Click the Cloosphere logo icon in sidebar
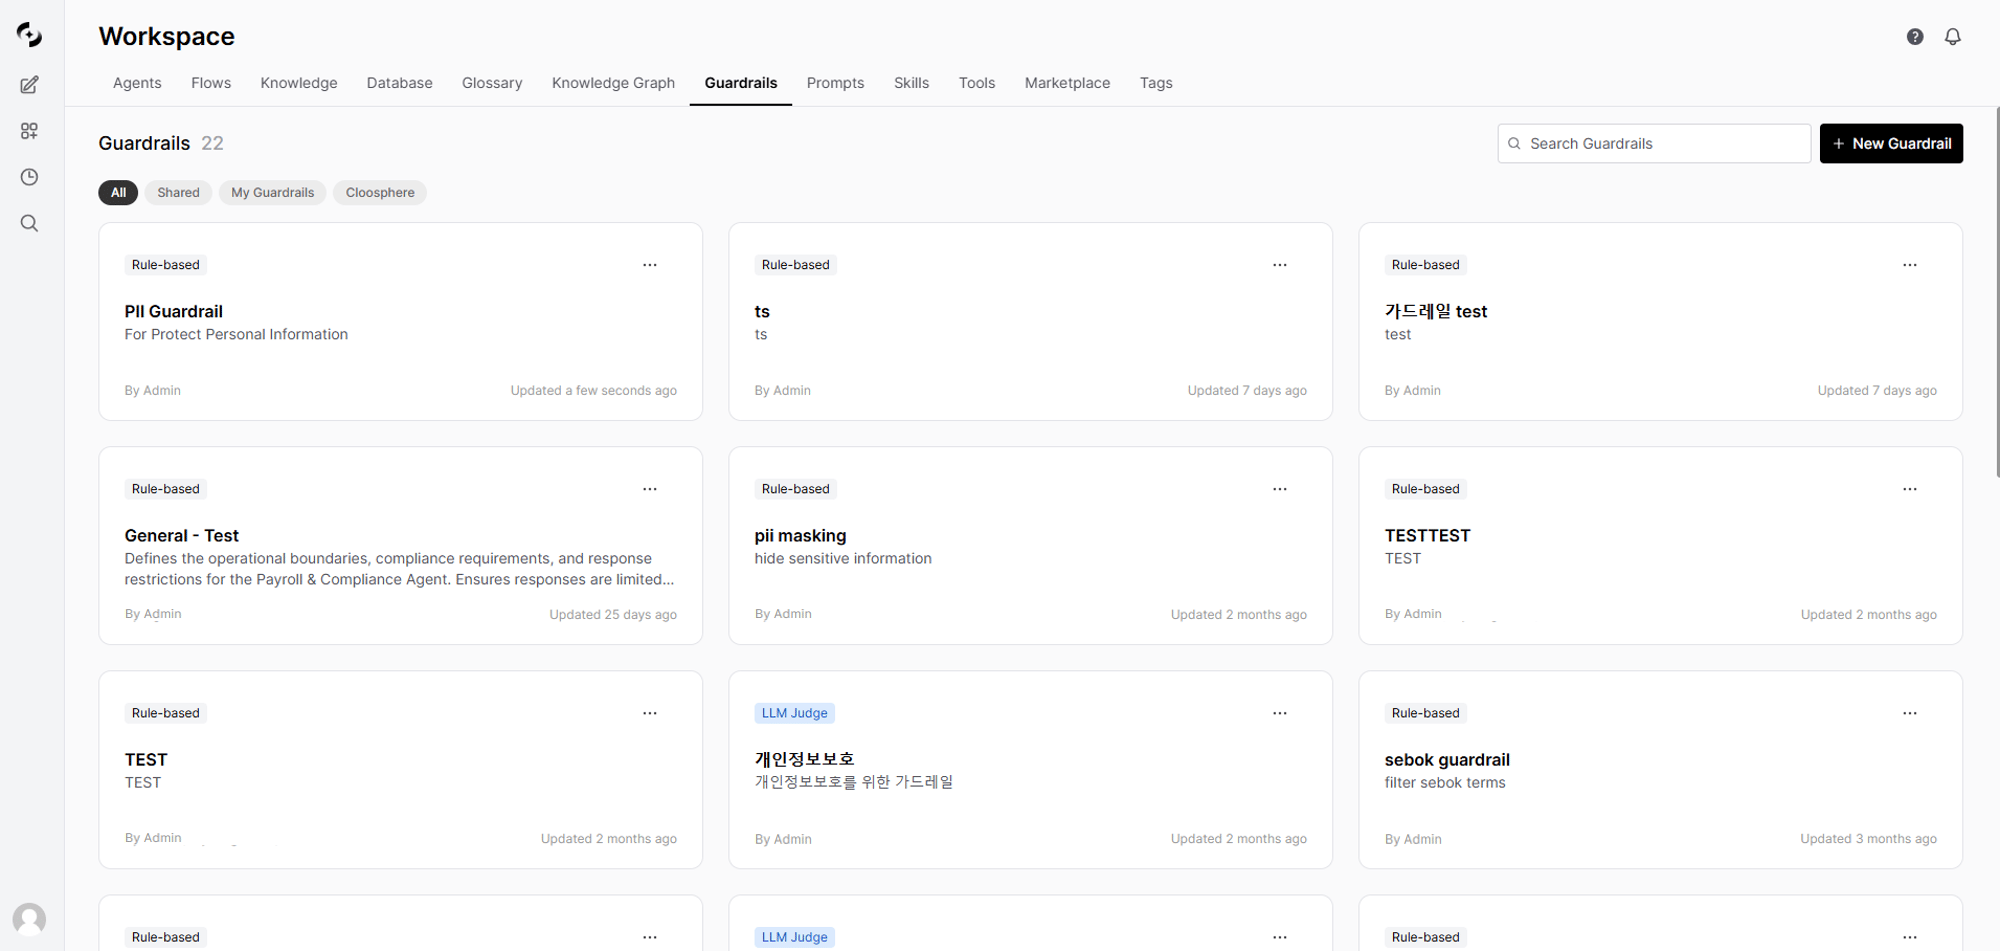The height and width of the screenshot is (951, 2000). [x=29, y=35]
